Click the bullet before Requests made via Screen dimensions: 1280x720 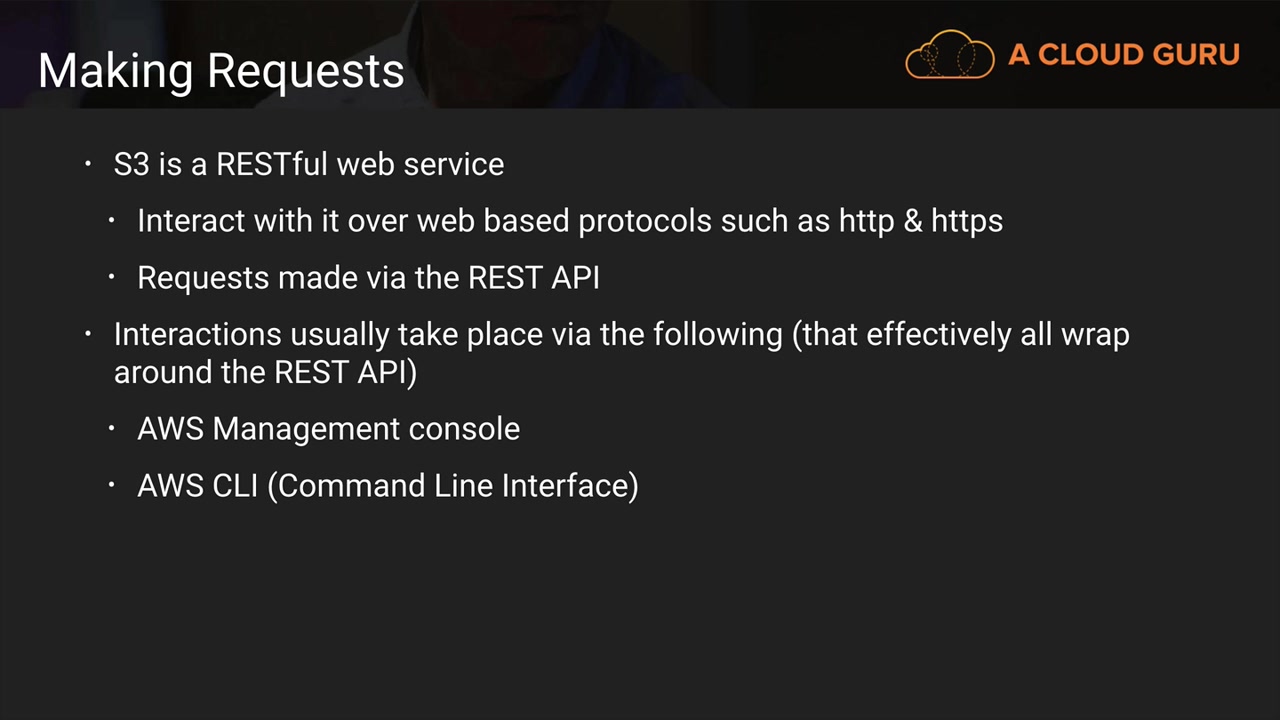coord(112,277)
